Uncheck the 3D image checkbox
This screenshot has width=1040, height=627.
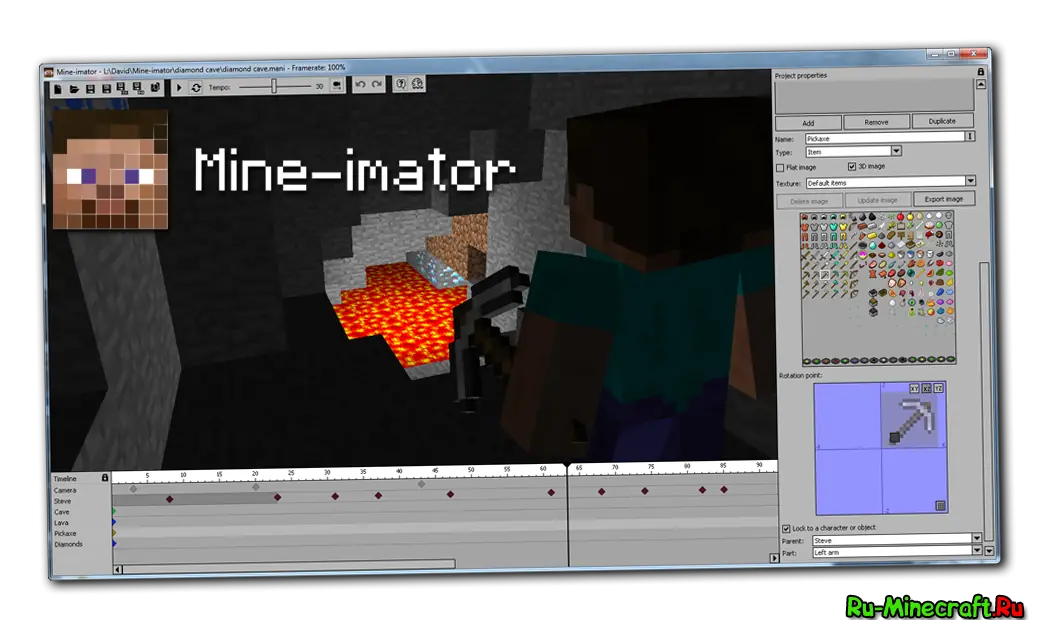[852, 167]
